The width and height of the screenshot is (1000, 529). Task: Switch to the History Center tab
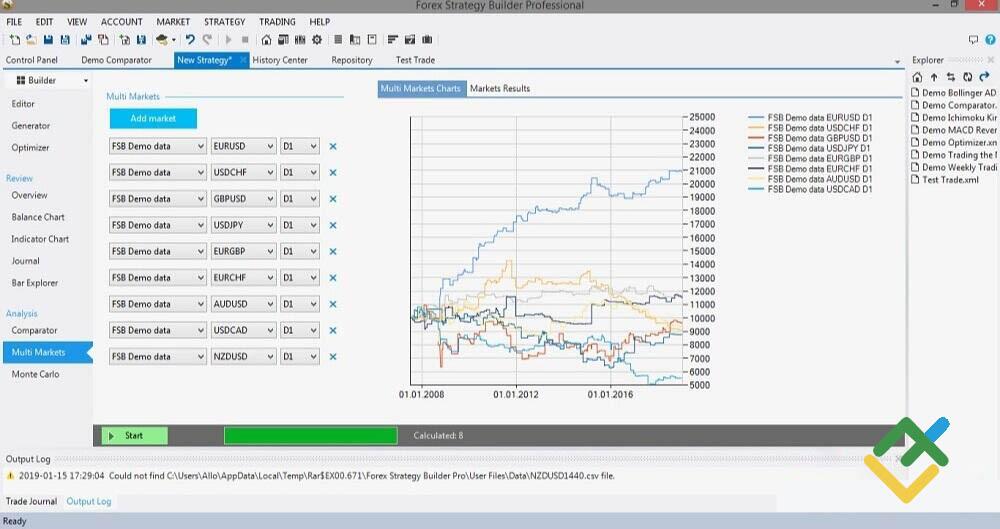click(279, 60)
